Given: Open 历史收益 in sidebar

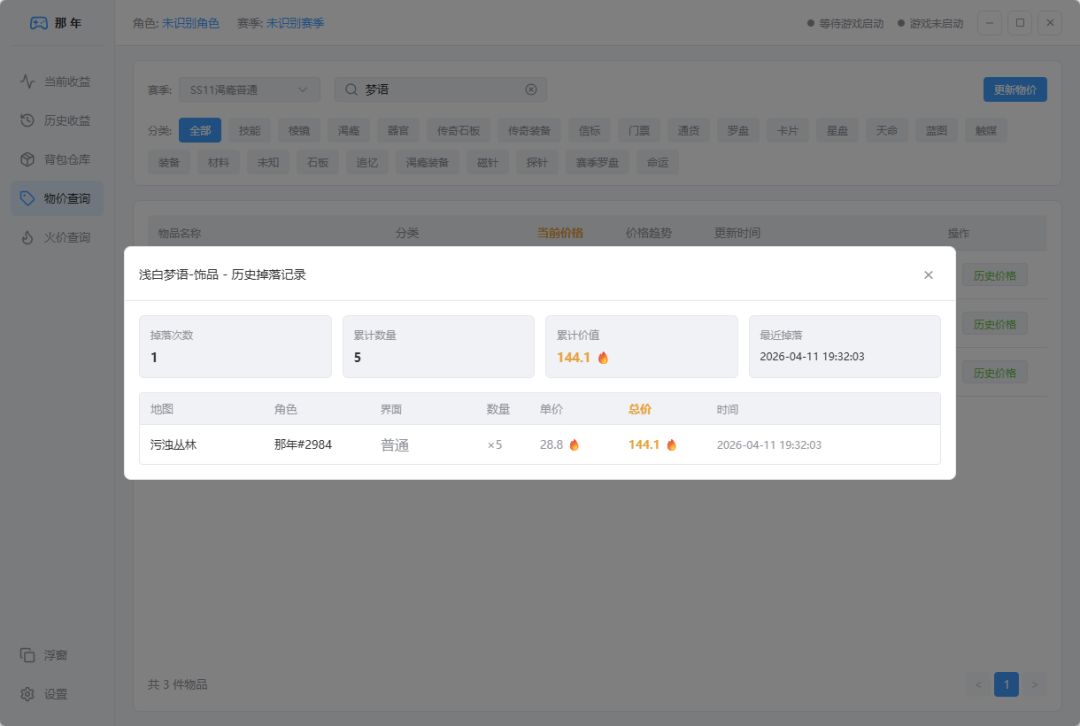Looking at the screenshot, I should point(56,121).
